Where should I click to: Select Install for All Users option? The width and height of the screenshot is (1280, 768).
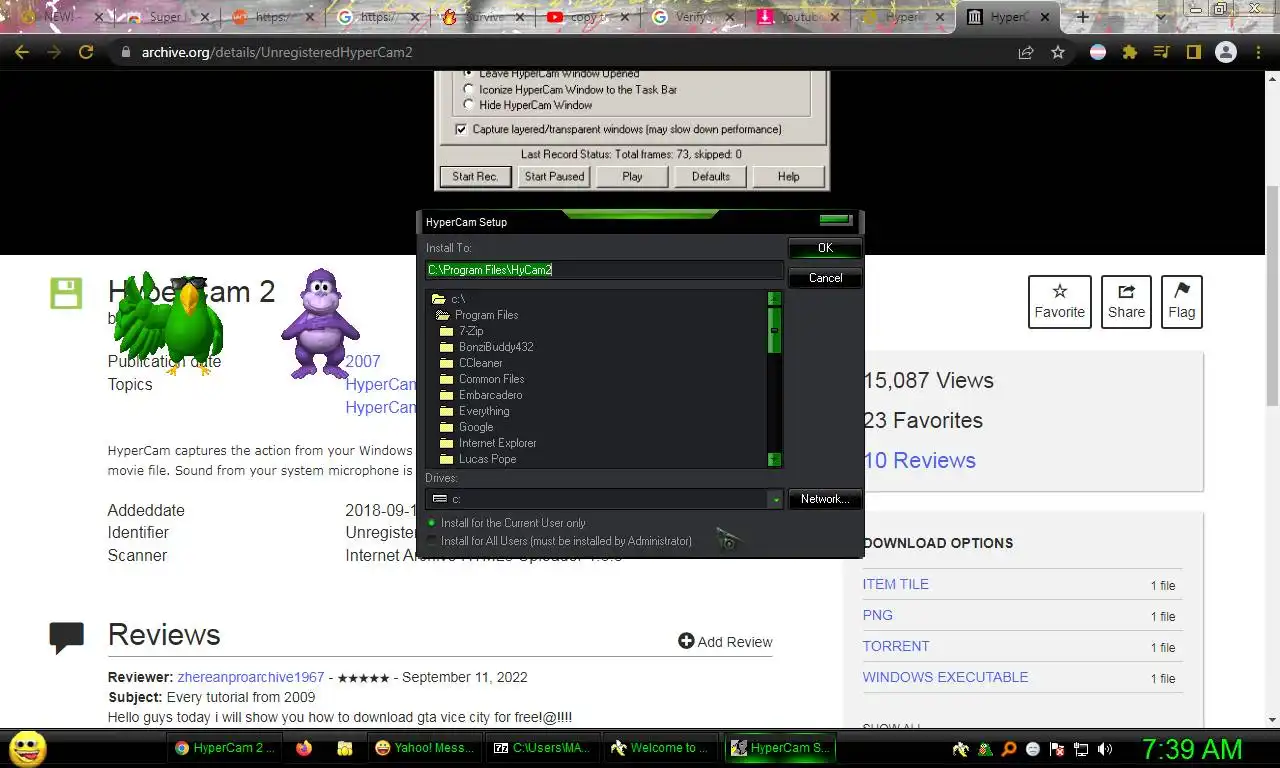tap(559, 541)
